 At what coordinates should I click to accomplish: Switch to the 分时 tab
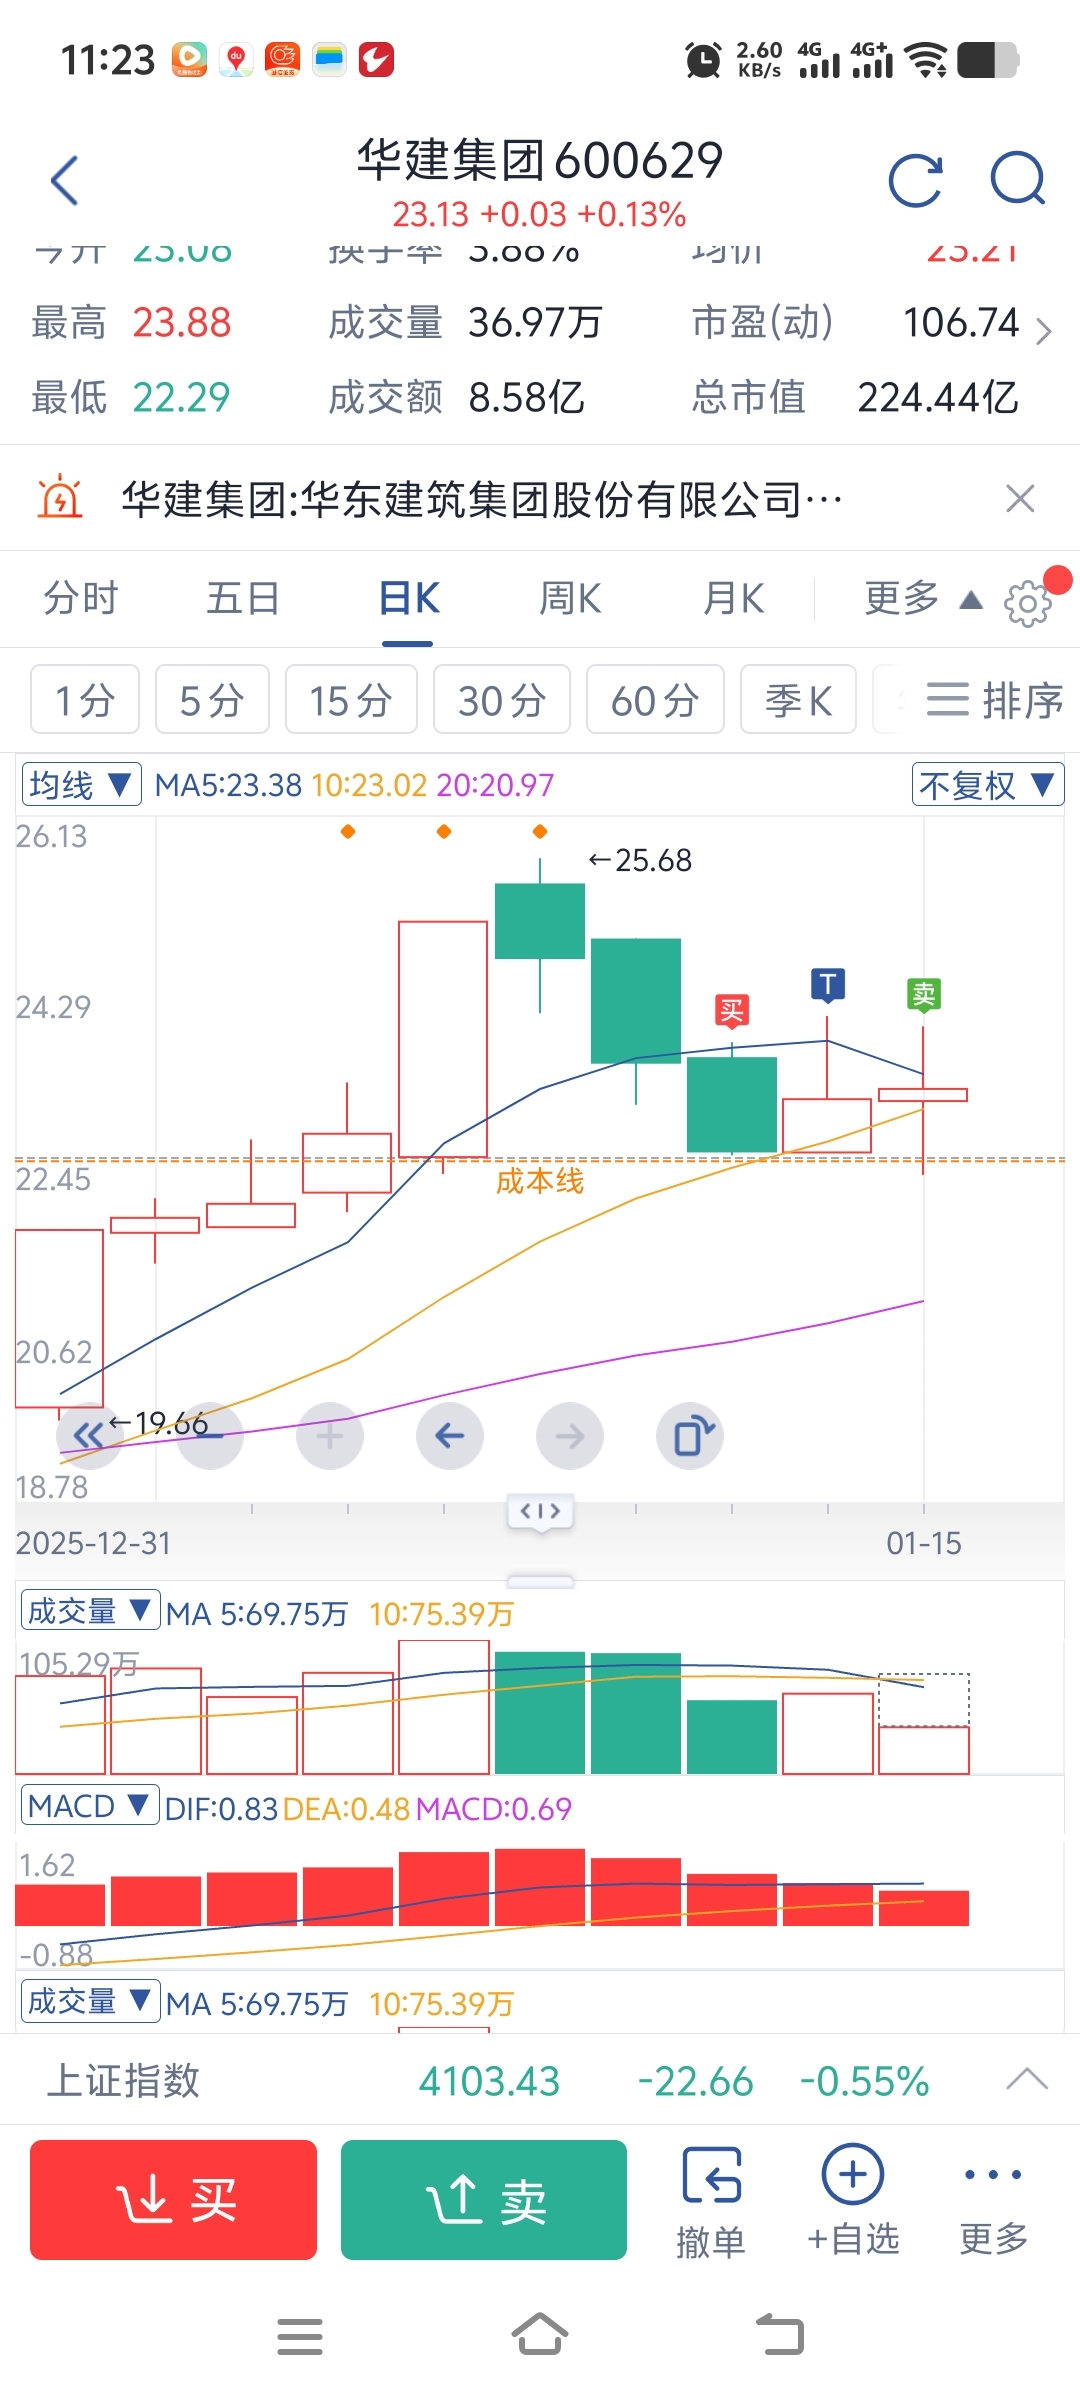click(x=81, y=599)
